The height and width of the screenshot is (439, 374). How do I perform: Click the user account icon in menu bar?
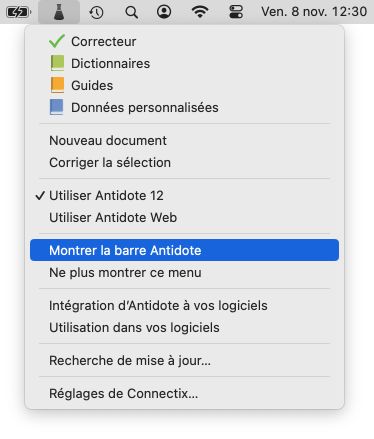[164, 12]
